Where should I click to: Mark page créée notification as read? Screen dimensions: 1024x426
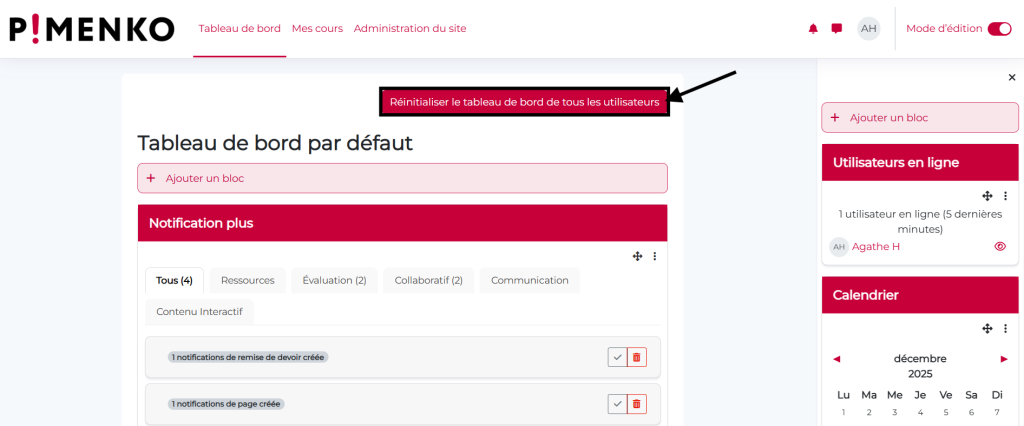(x=617, y=404)
